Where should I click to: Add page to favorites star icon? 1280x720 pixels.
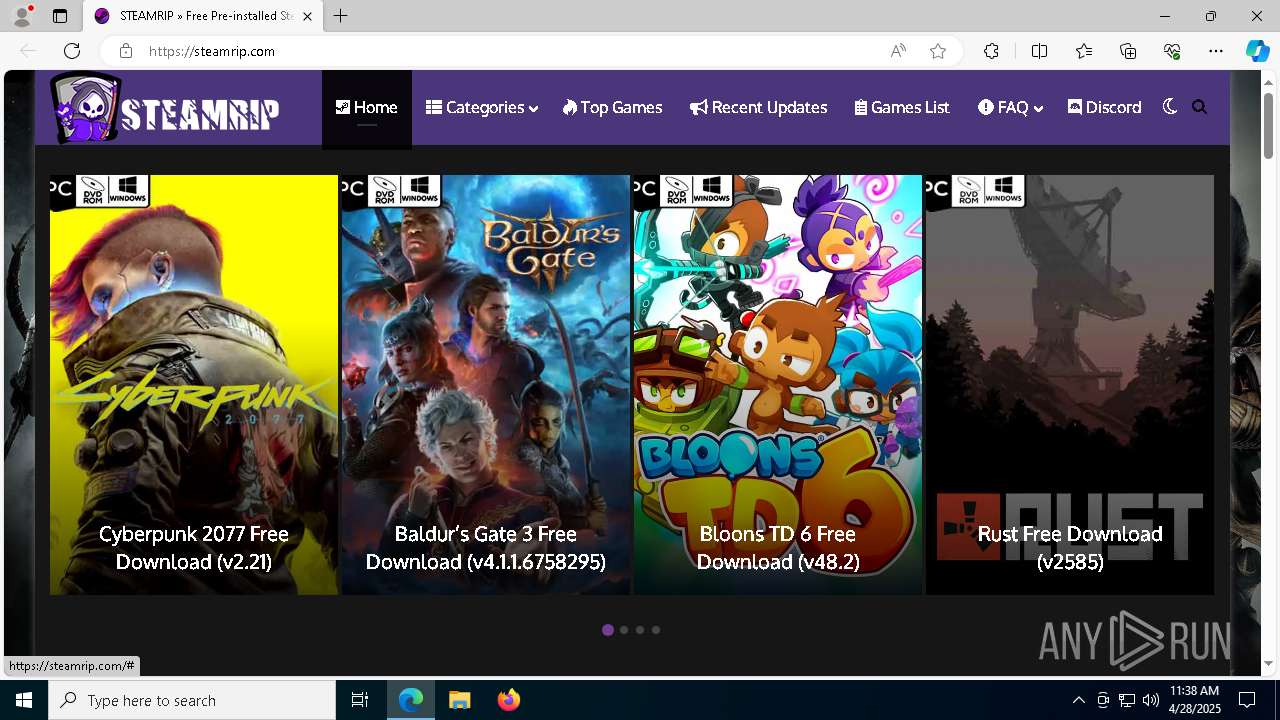938,51
